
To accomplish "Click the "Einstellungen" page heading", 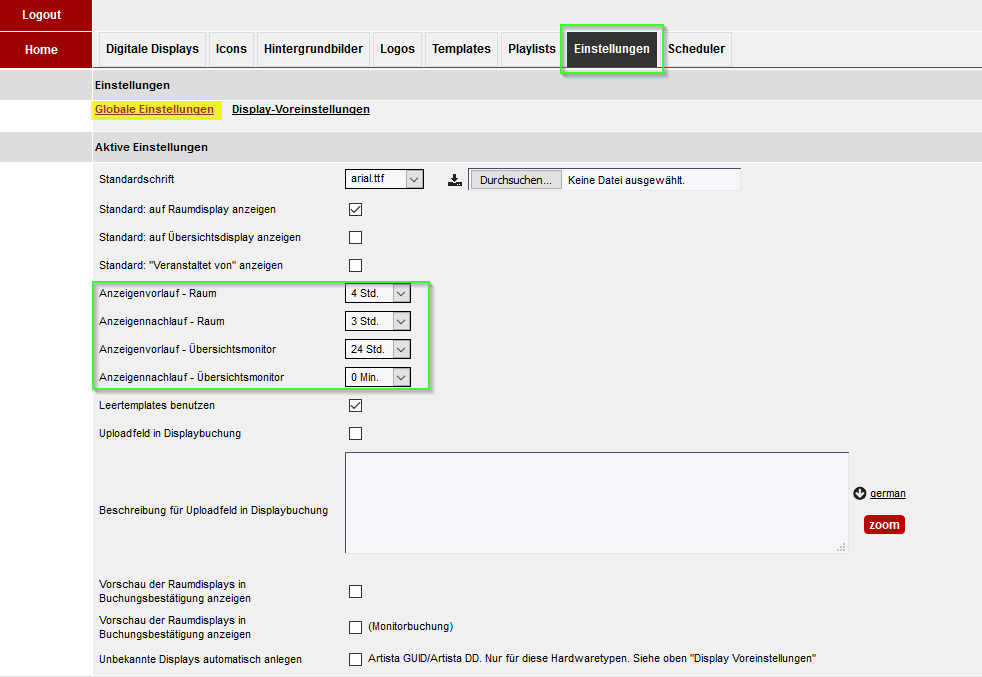I will [132, 85].
